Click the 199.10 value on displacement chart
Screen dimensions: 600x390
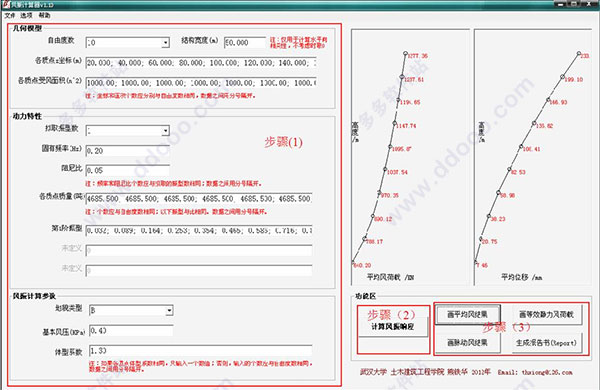pos(574,80)
